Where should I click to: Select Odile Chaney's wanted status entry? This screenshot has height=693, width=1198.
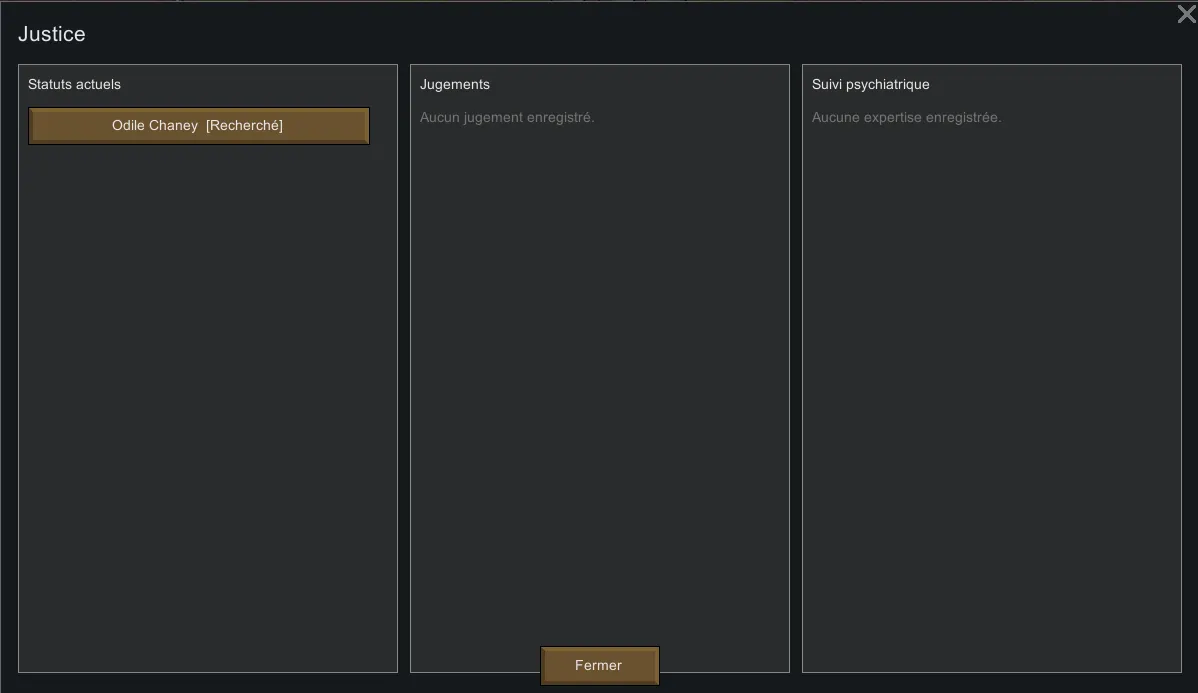click(x=199, y=126)
